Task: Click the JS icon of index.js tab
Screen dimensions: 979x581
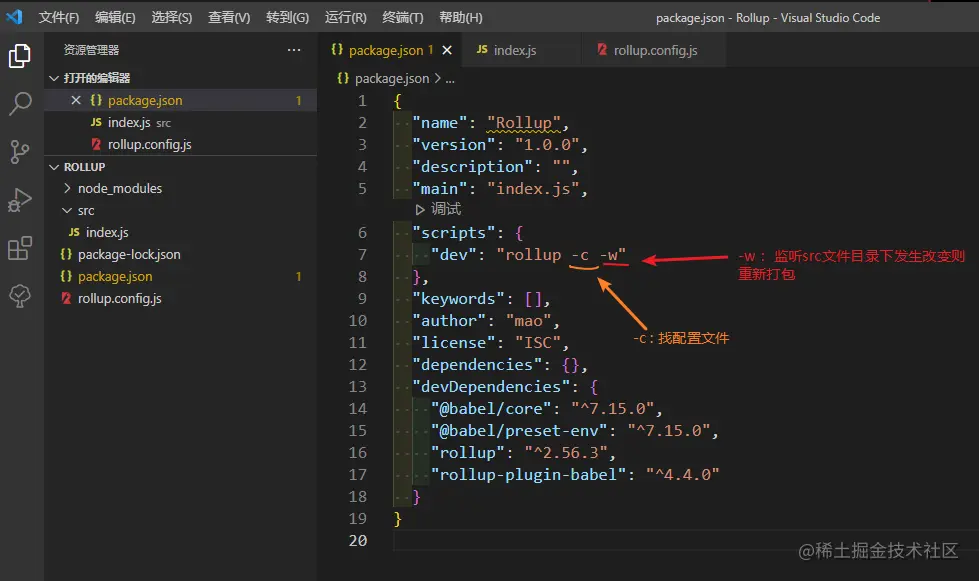Action: (x=482, y=49)
